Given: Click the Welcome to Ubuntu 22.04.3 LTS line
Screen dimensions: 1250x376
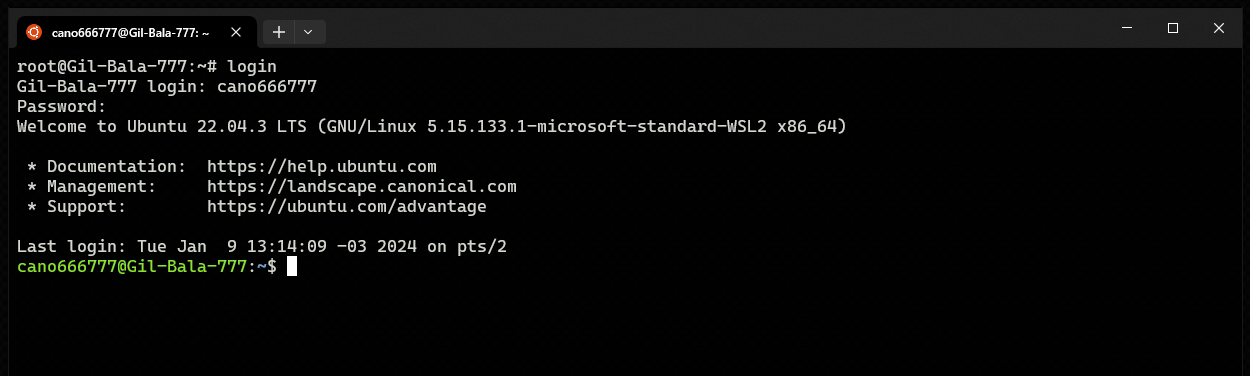Looking at the screenshot, I should pyautogui.click(x=432, y=126).
